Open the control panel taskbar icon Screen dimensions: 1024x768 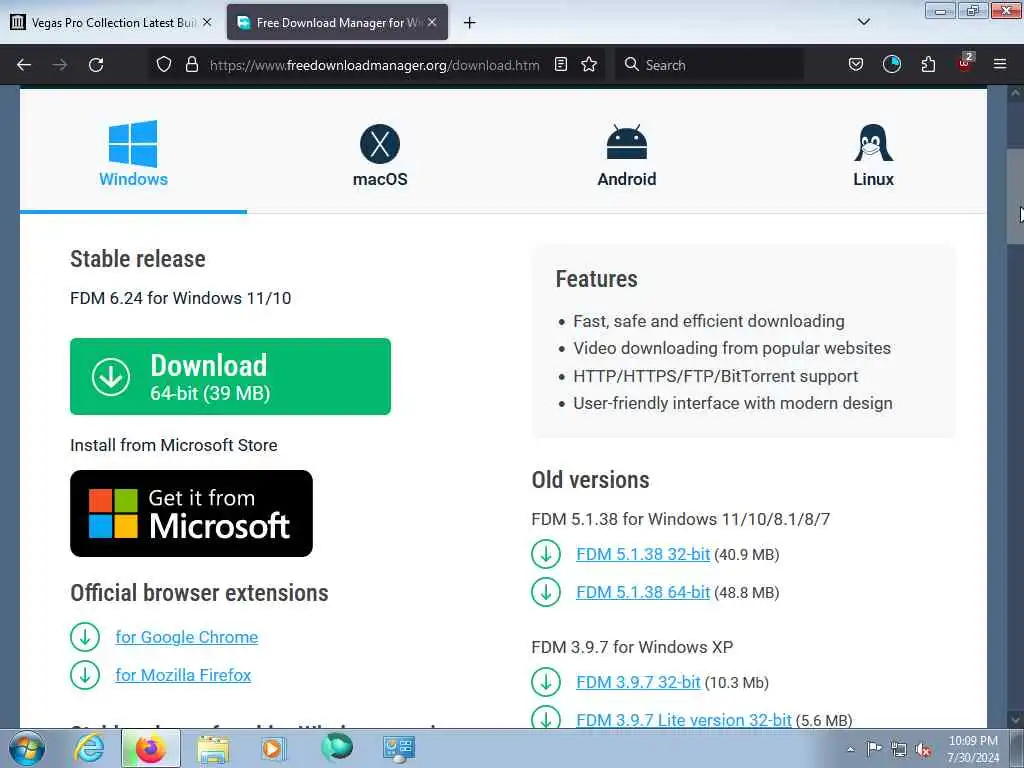tap(398, 748)
